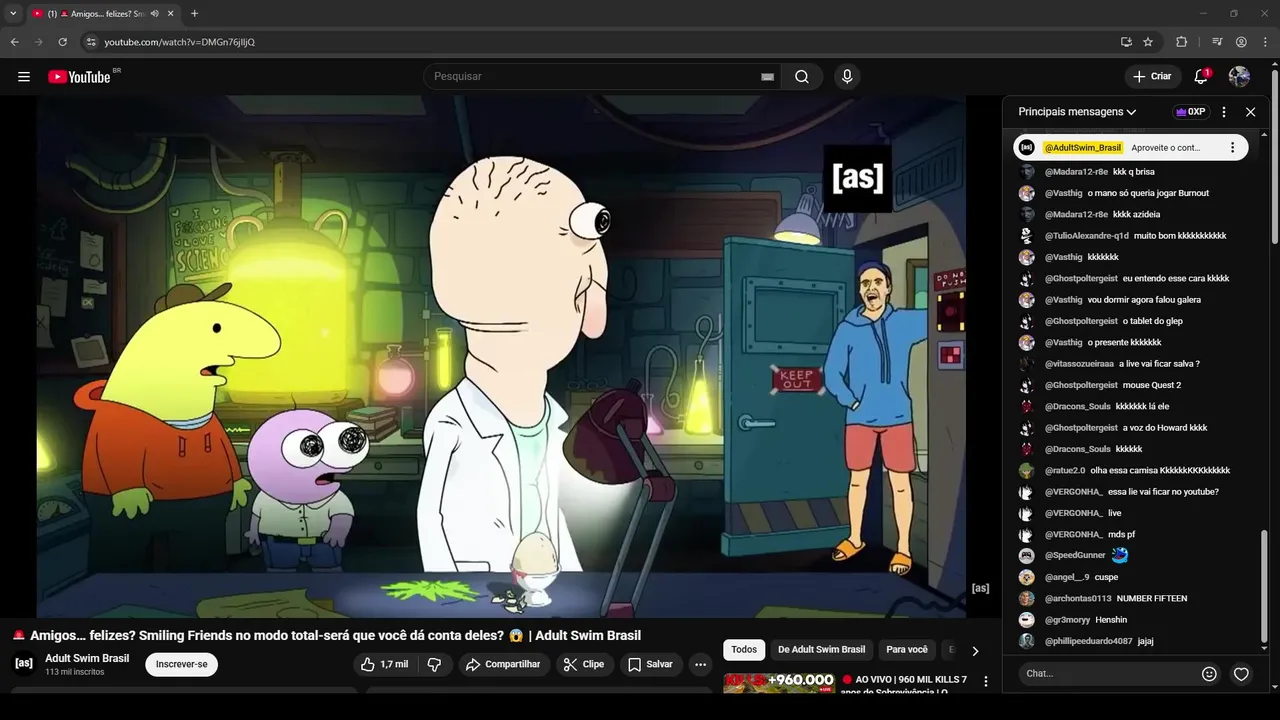The image size is (1280, 720).
Task: Open the media control icon in toolbar
Action: [1217, 42]
